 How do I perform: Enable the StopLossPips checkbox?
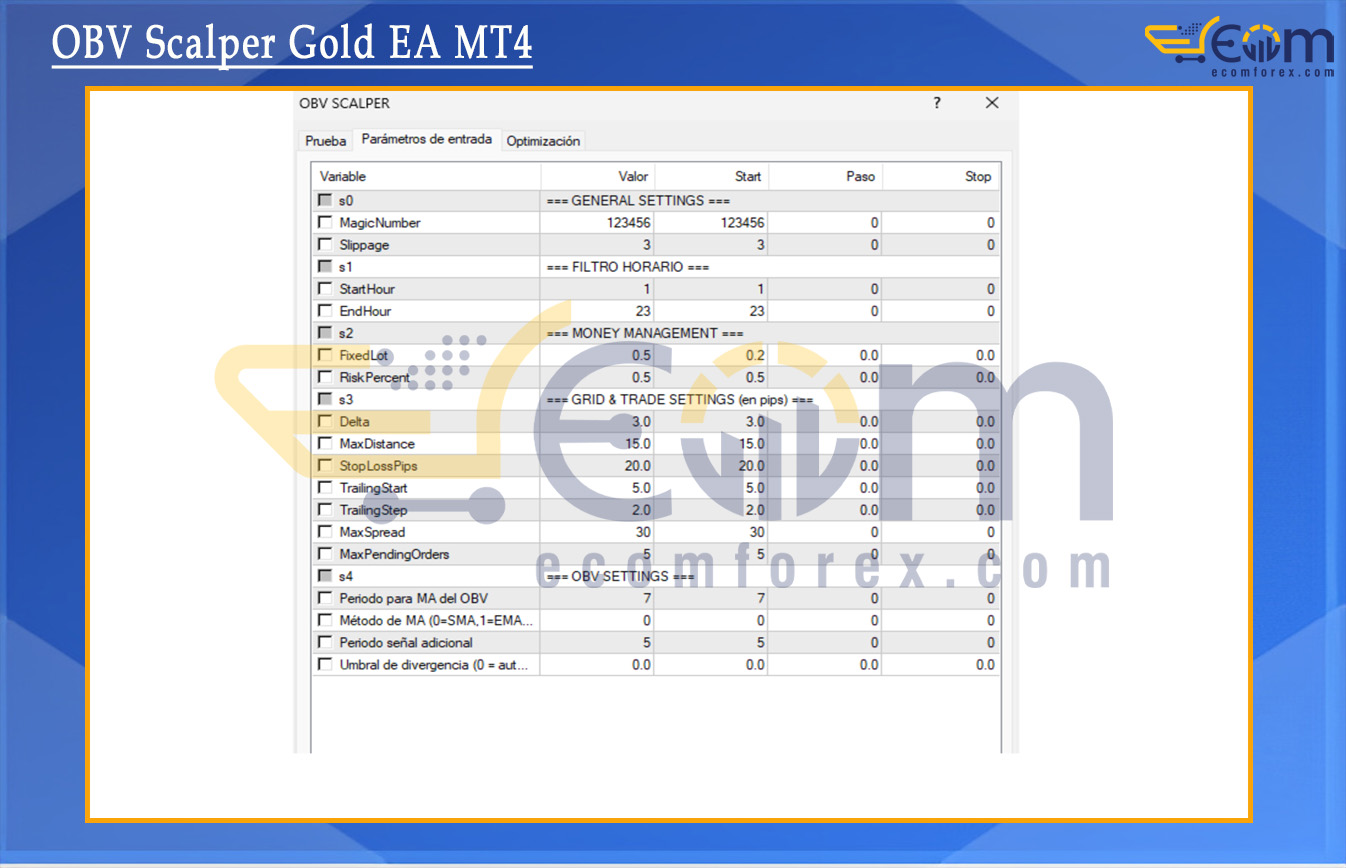[x=325, y=466]
